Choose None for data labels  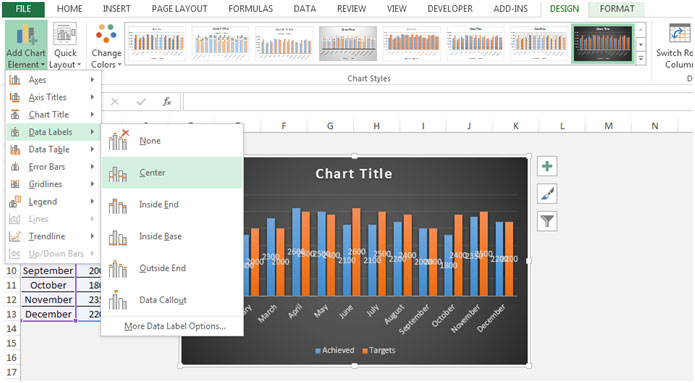pos(172,141)
